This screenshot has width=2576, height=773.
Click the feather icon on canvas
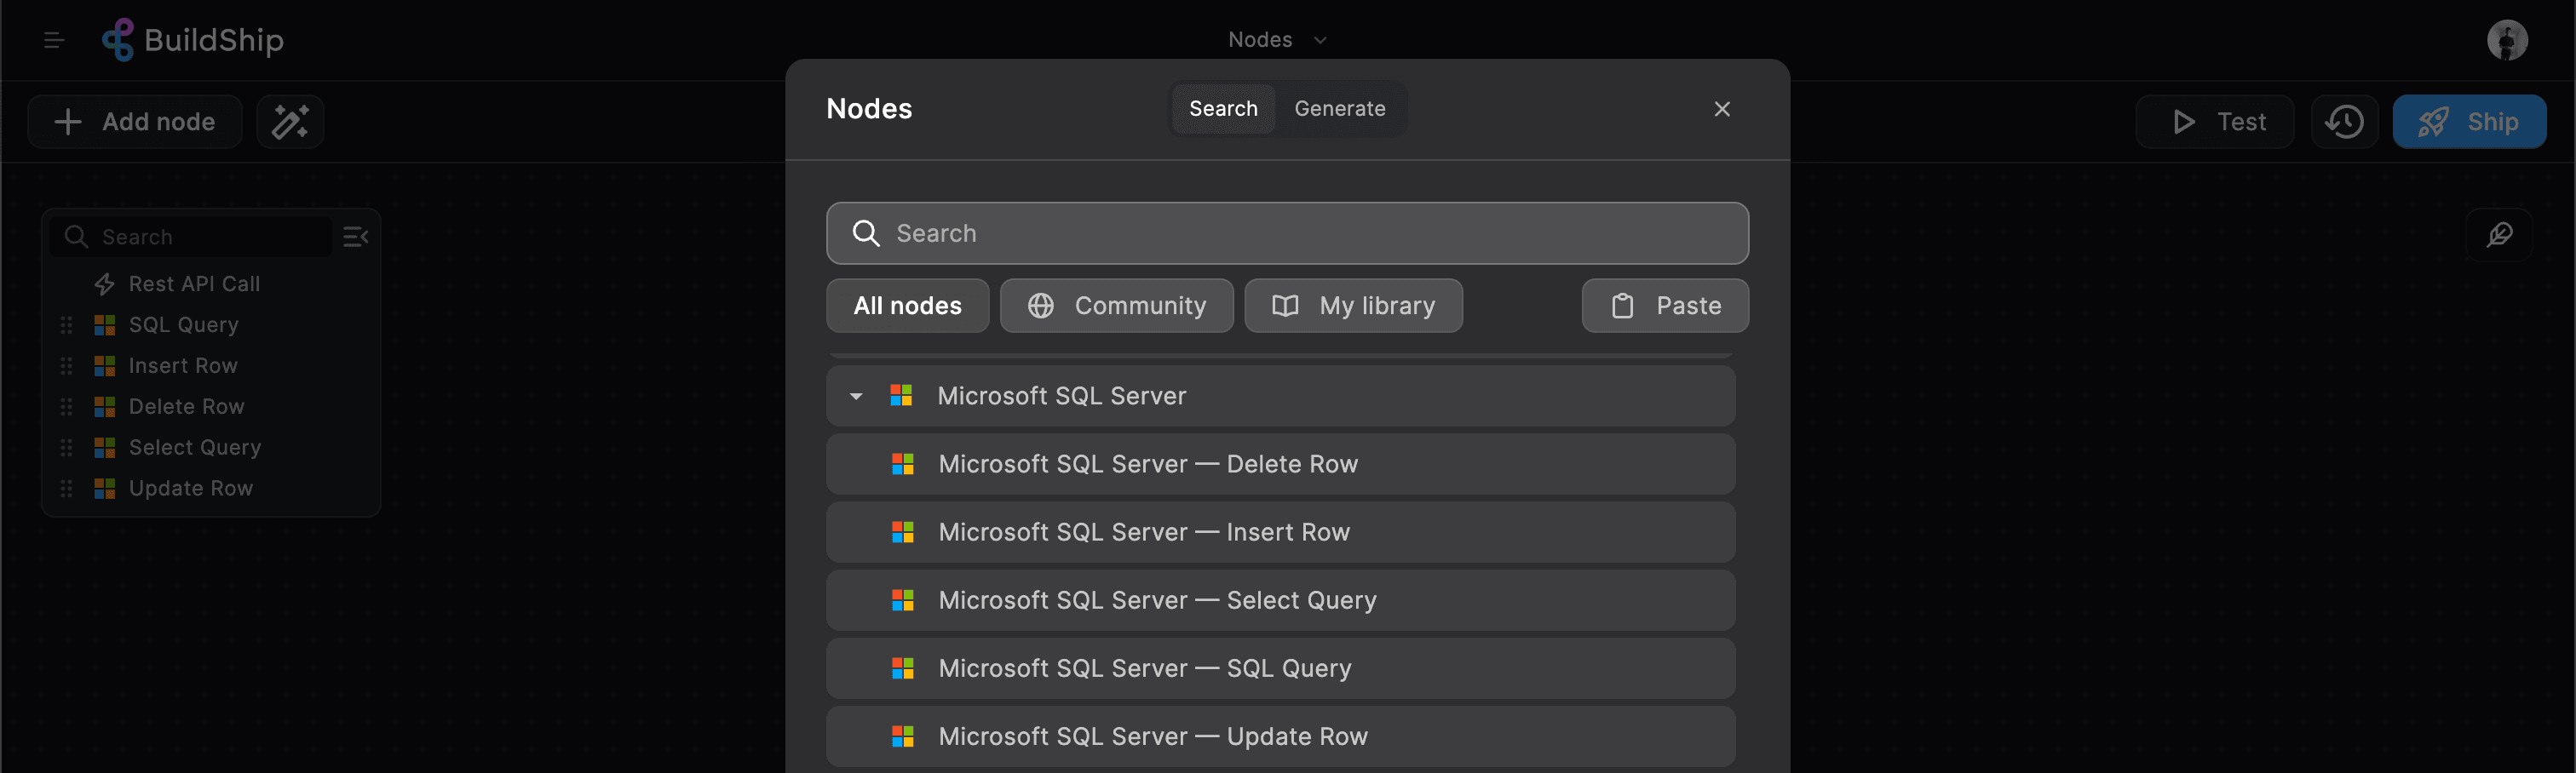[2498, 235]
